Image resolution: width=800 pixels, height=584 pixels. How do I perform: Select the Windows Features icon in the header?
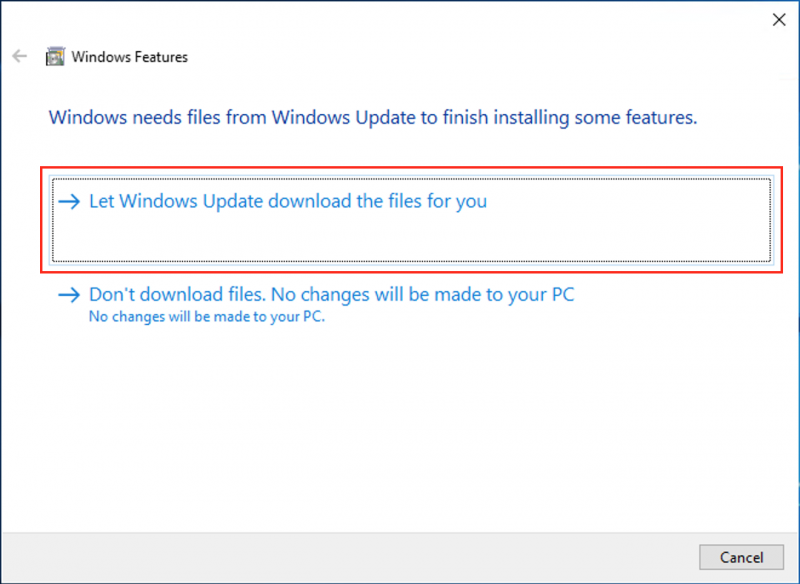point(56,56)
